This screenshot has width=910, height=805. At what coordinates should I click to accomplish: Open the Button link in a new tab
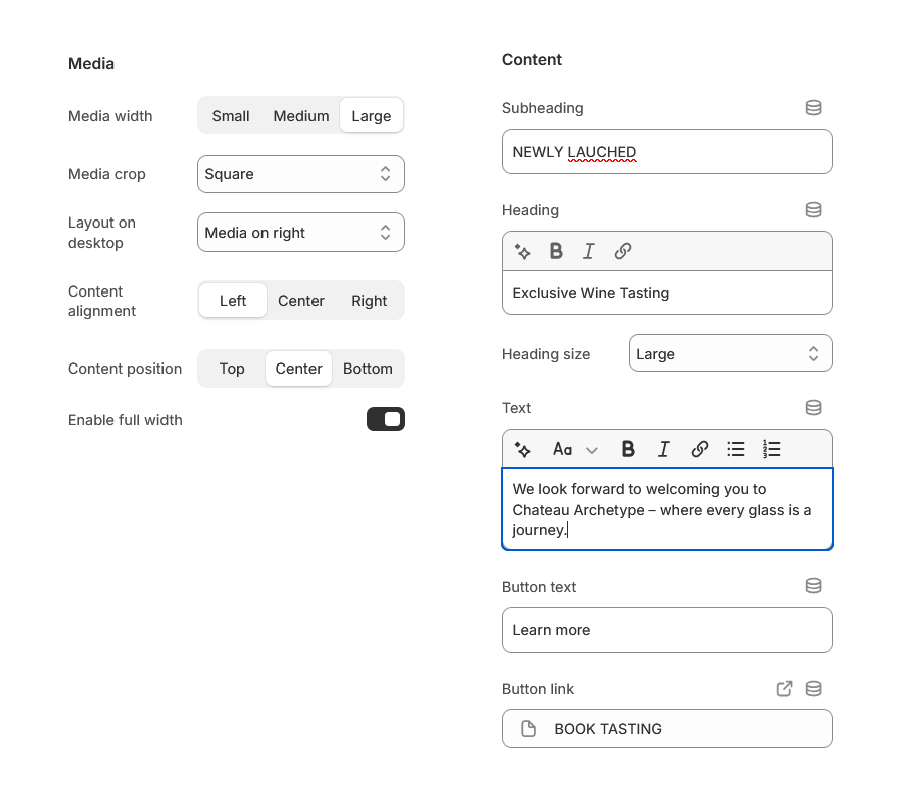click(x=784, y=688)
